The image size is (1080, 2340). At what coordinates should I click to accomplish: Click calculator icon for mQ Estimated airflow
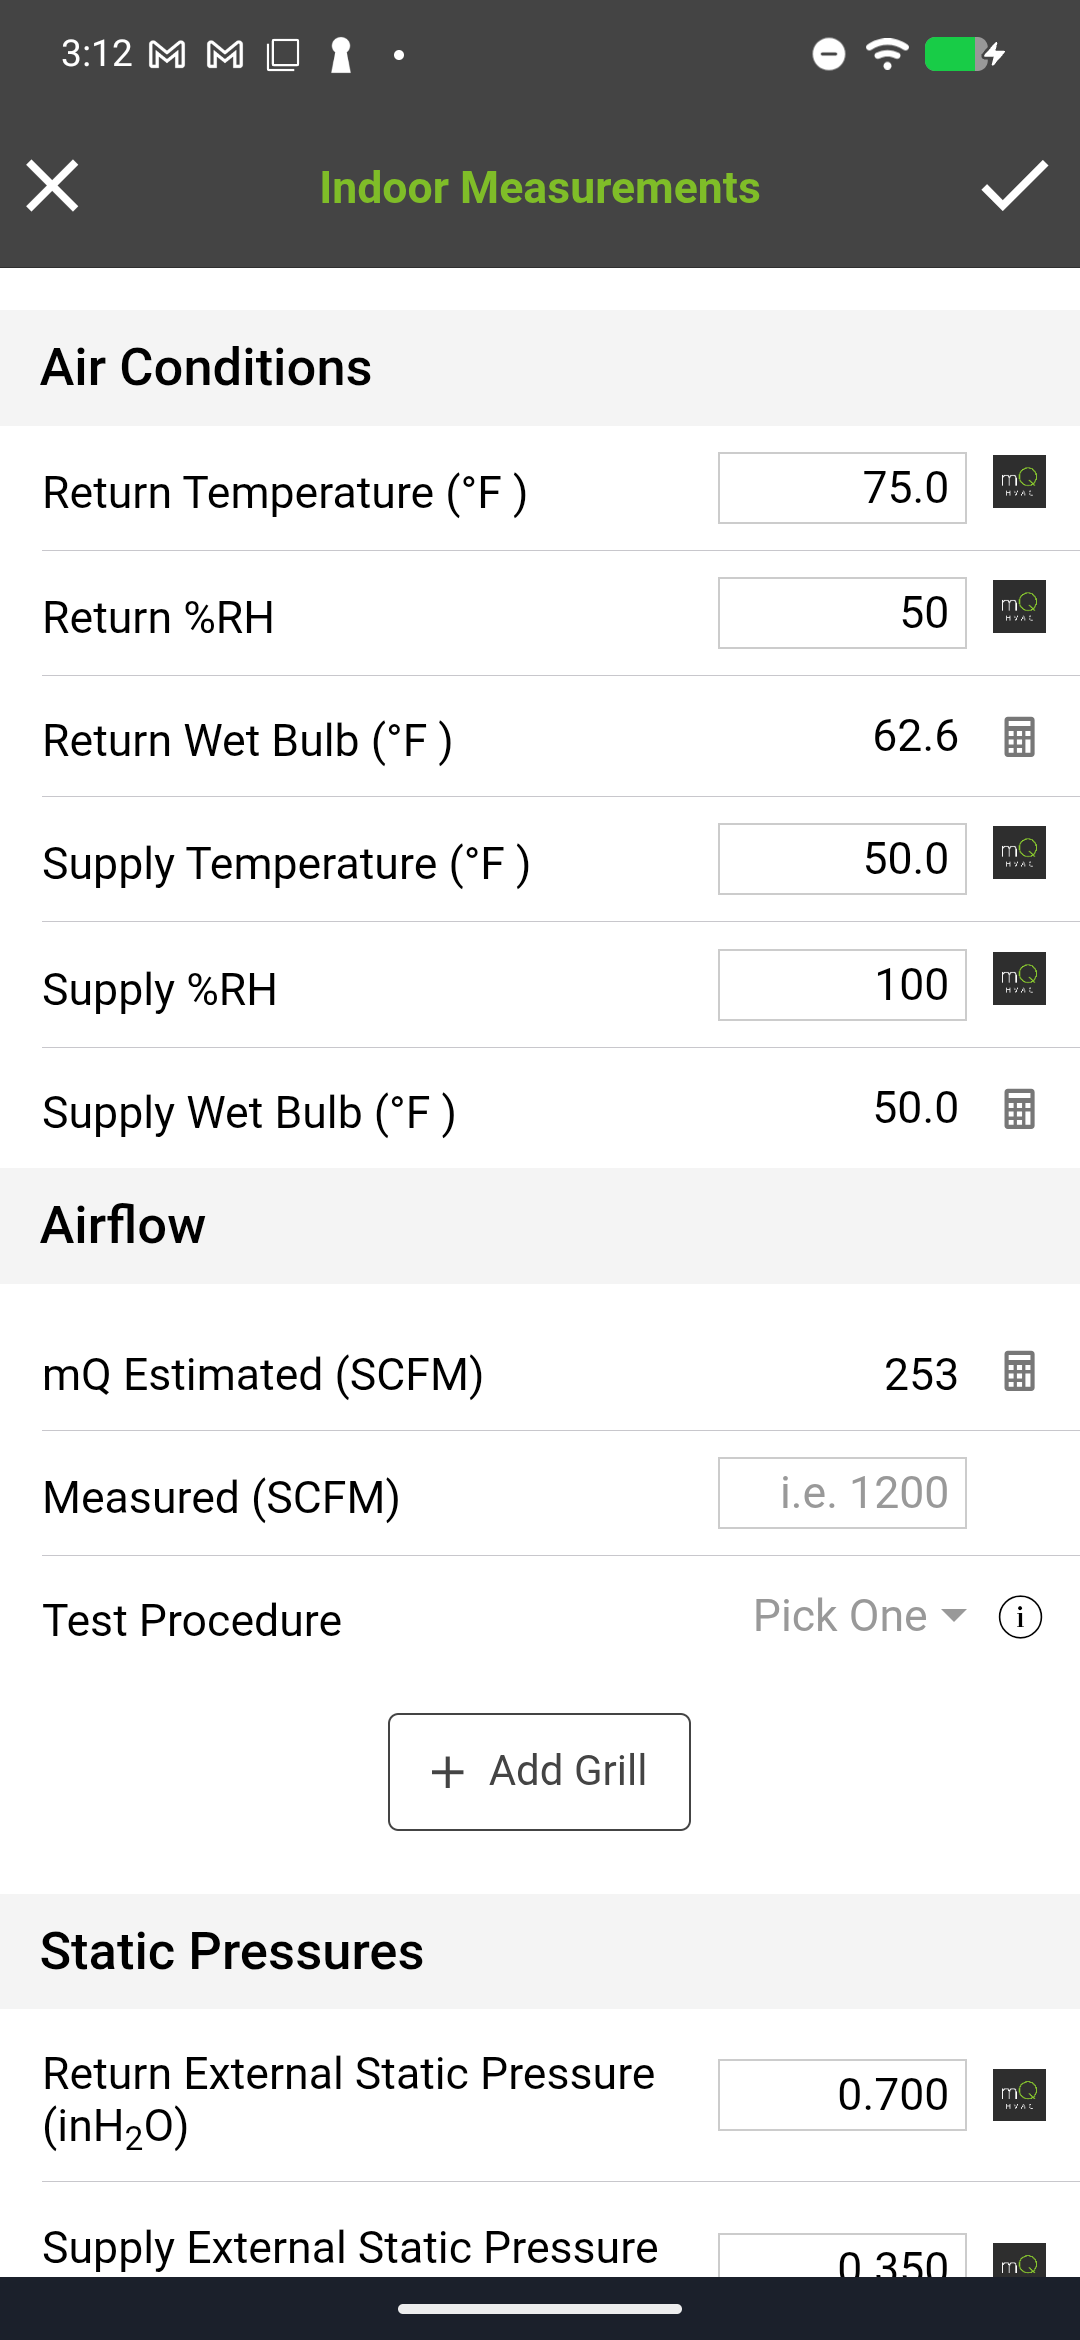tap(1019, 1371)
